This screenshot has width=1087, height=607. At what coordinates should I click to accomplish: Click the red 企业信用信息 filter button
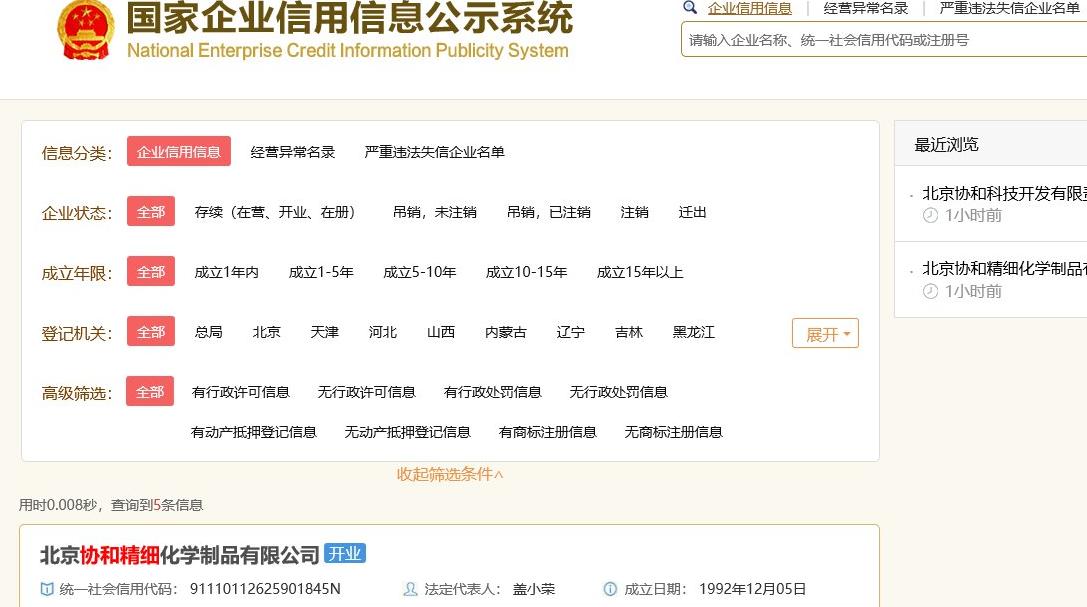click(x=178, y=152)
